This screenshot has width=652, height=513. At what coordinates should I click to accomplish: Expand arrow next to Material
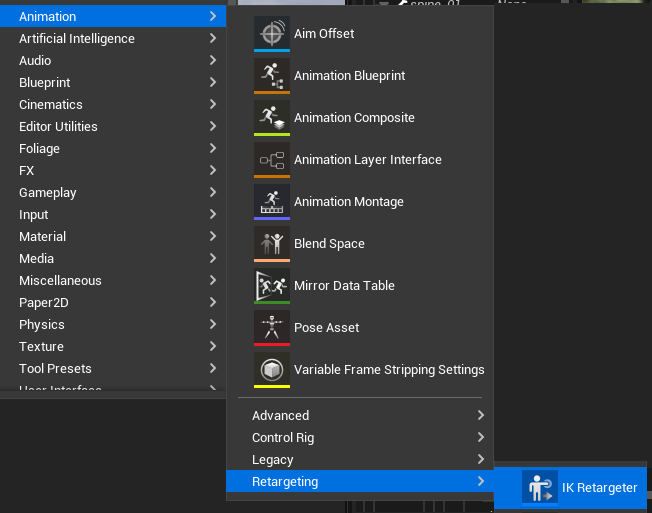click(x=213, y=236)
